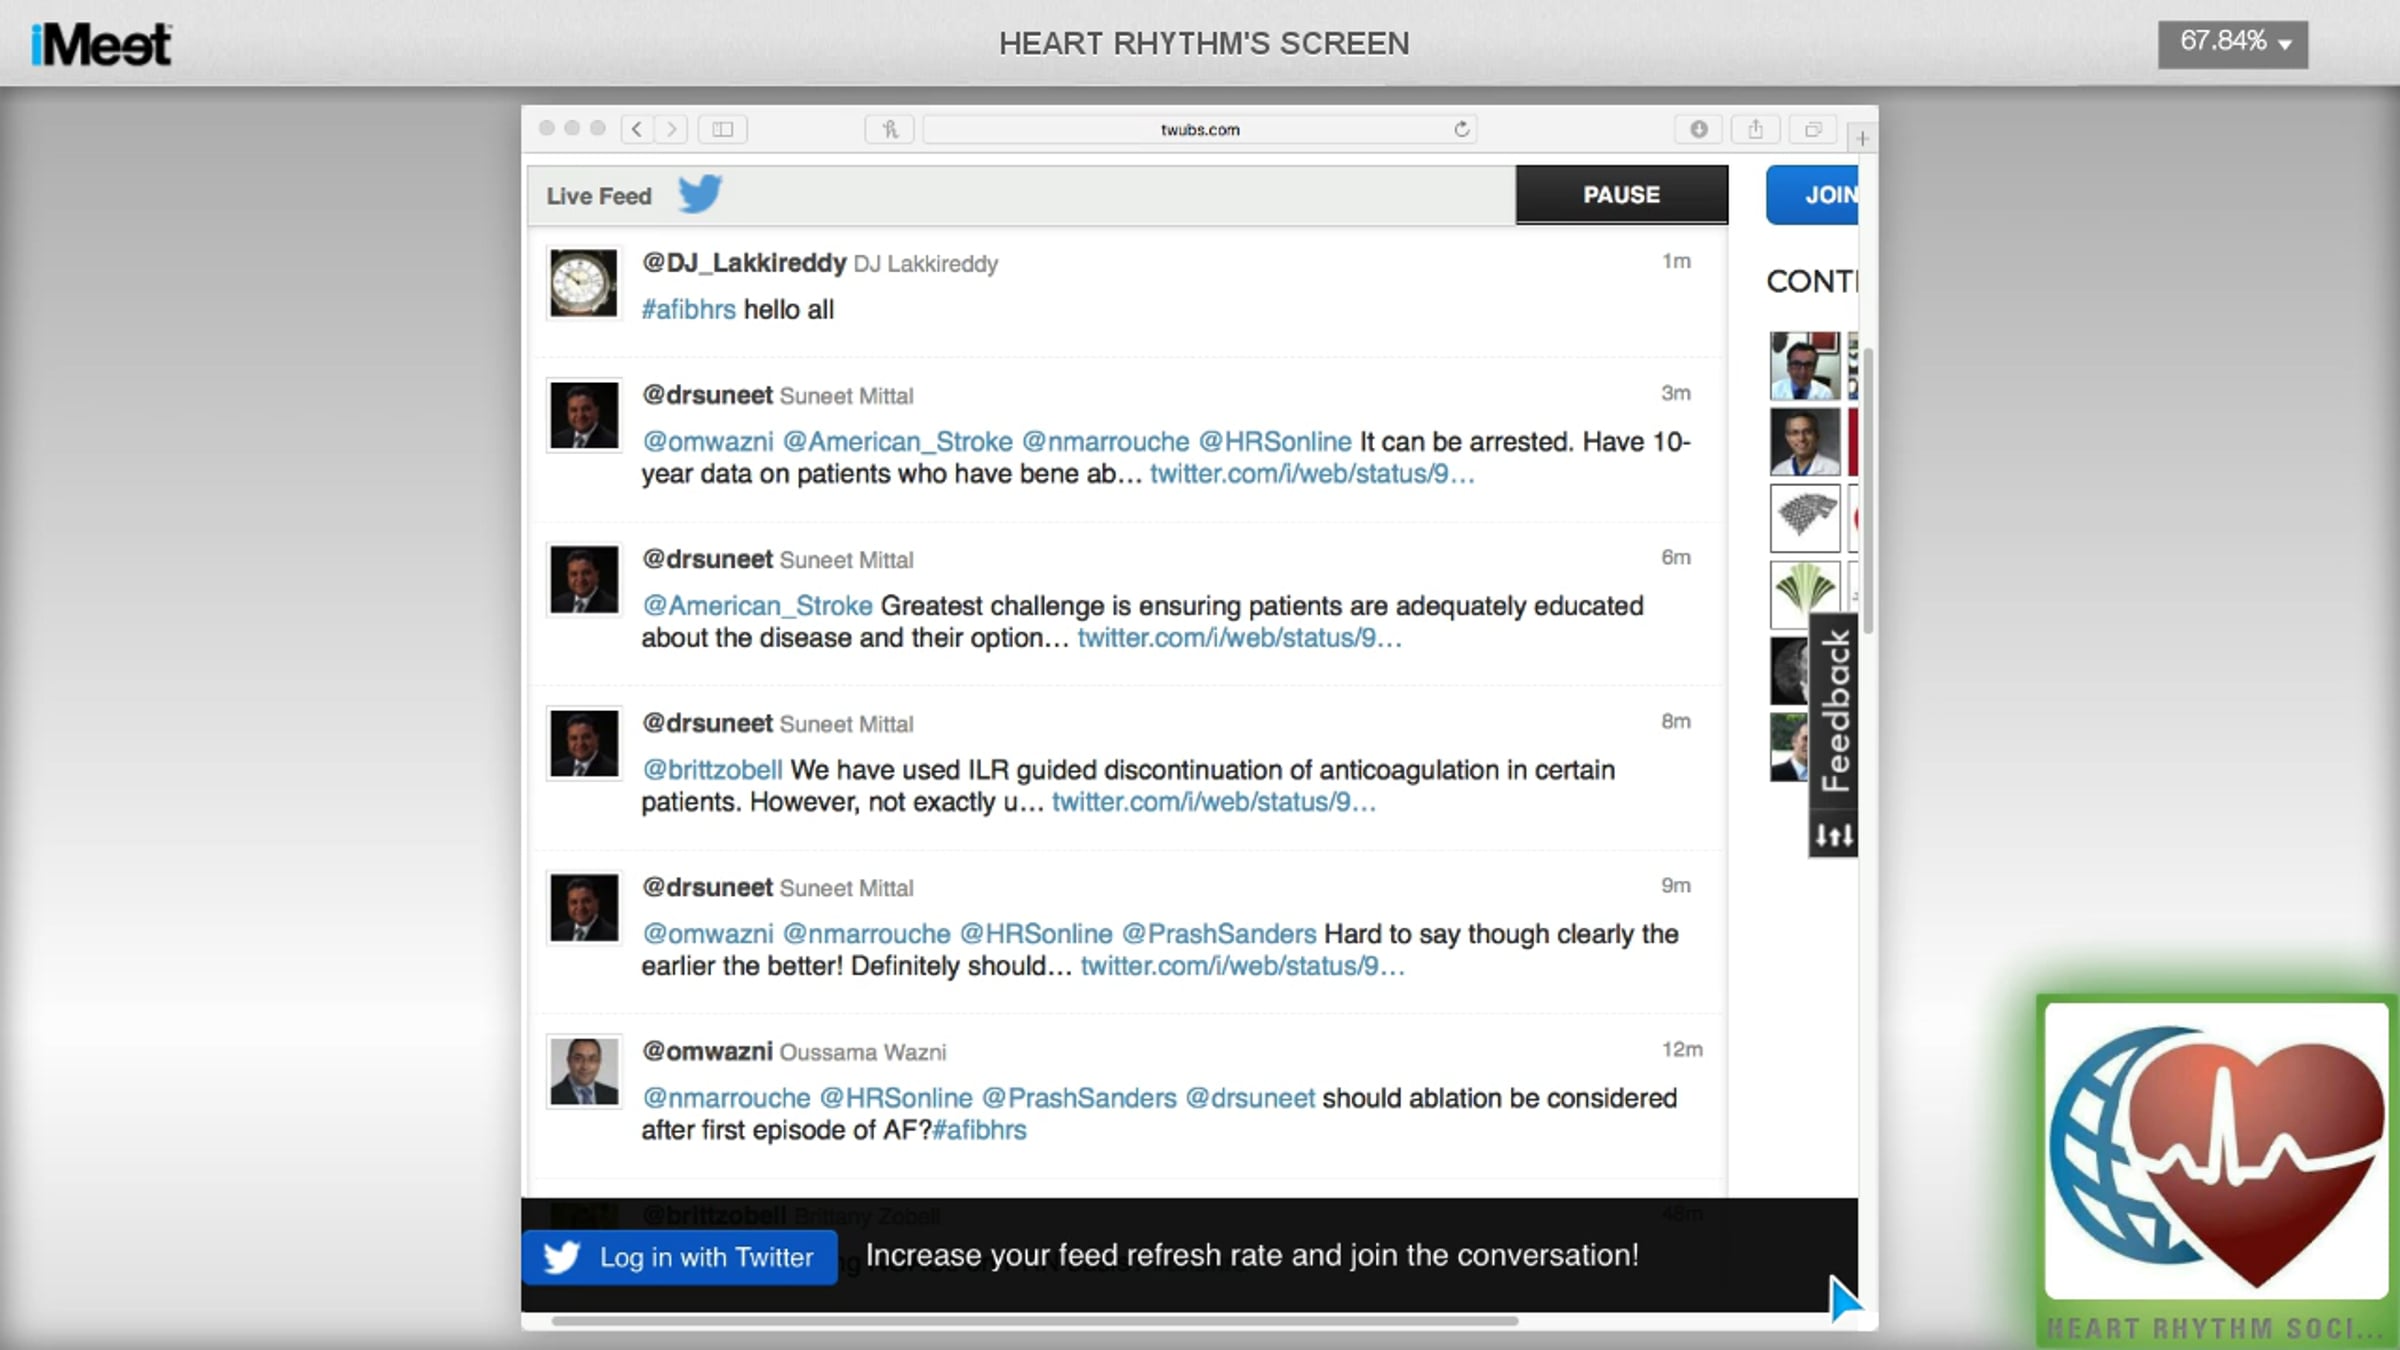Screen dimensions: 2400x1350
Task: Click the @omwazni handle on 12m tweet
Action: [707, 1052]
